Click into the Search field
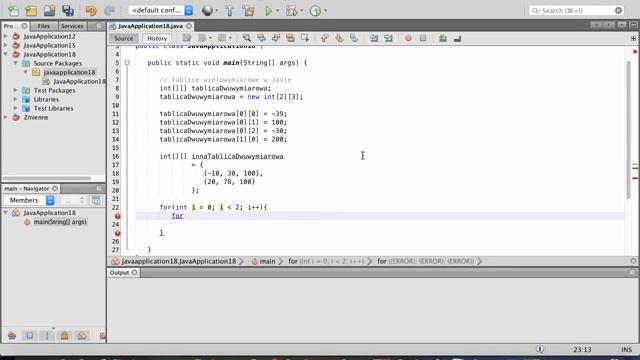The width and height of the screenshot is (640, 360). click(576, 11)
